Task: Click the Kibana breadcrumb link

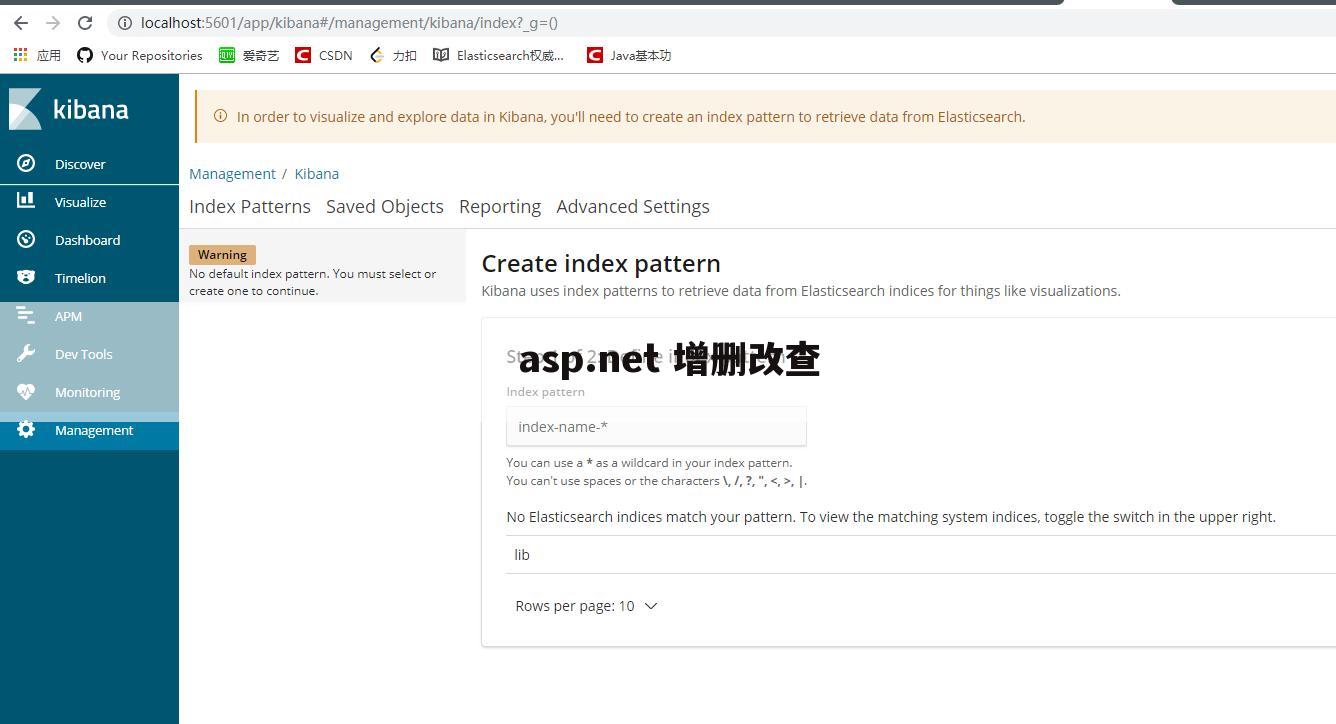Action: tap(317, 173)
